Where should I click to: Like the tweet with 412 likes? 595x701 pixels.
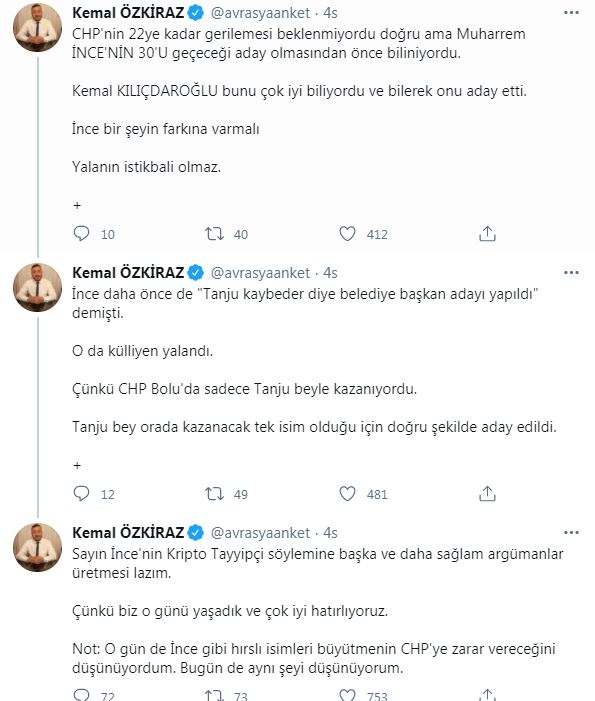pyautogui.click(x=347, y=234)
